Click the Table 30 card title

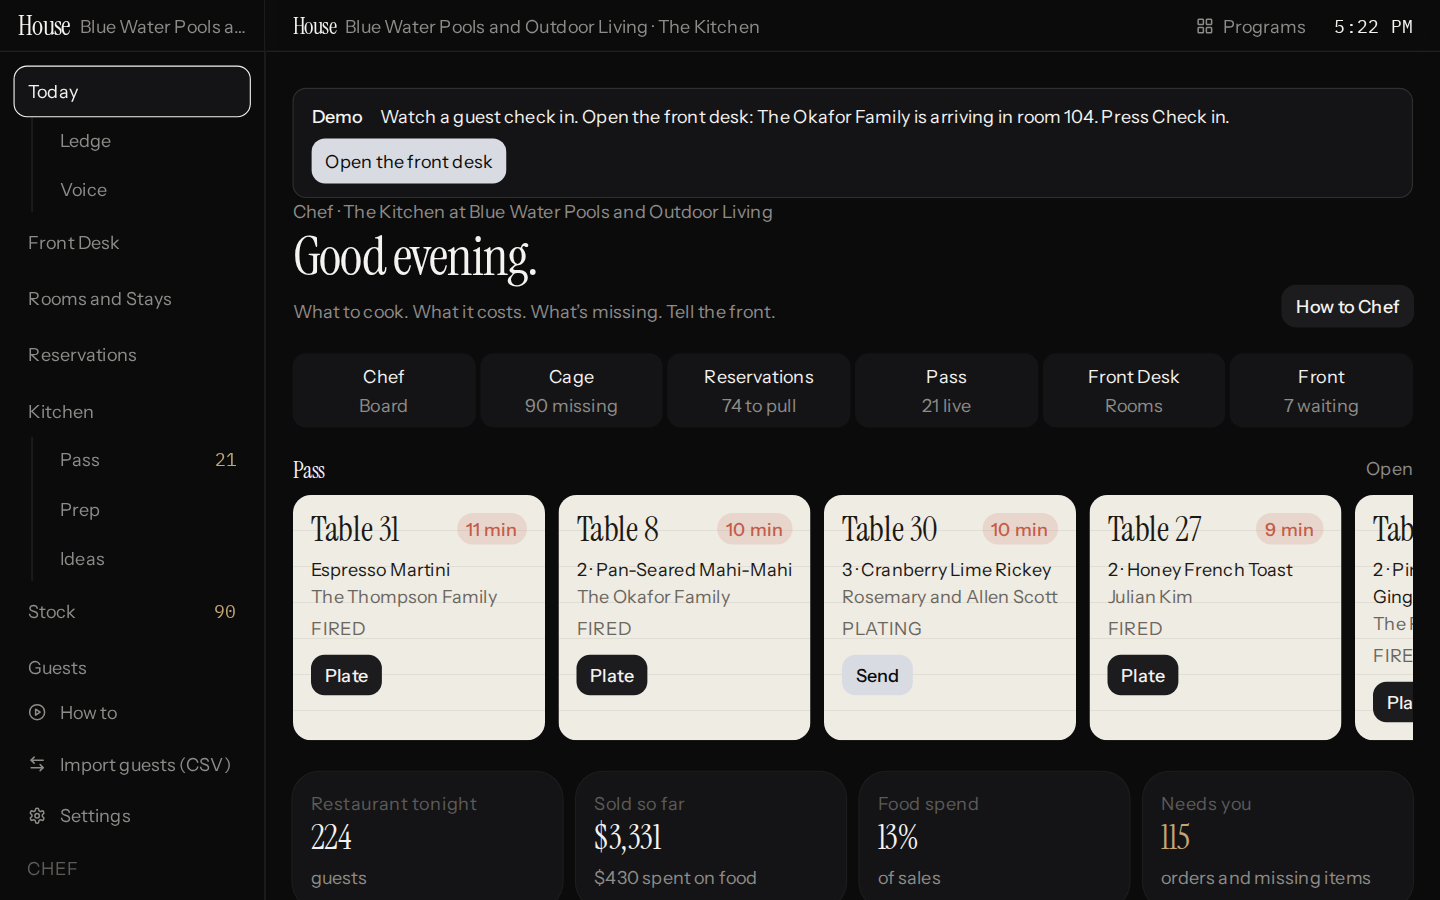890,529
